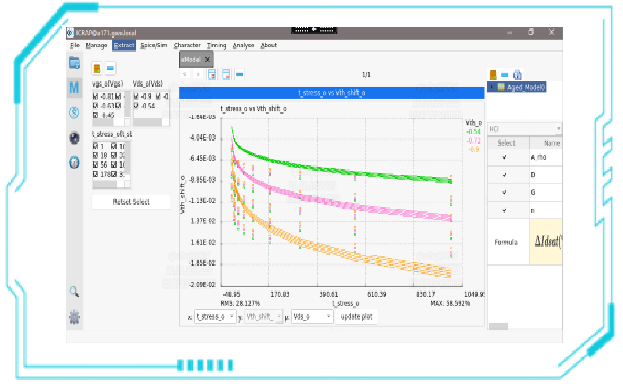Open the Spice/Sim menu
This screenshot has width=623, height=384.
(154, 45)
